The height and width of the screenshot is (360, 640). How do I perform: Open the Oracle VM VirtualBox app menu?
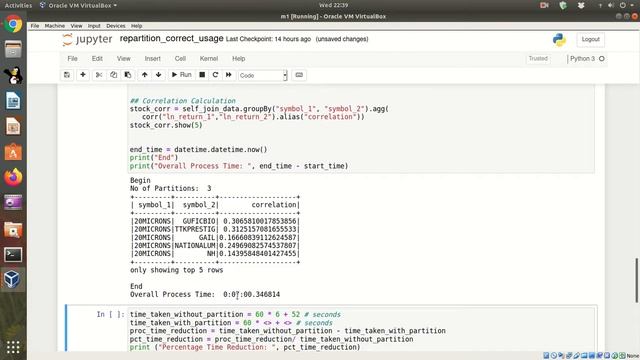[x=78, y=5]
